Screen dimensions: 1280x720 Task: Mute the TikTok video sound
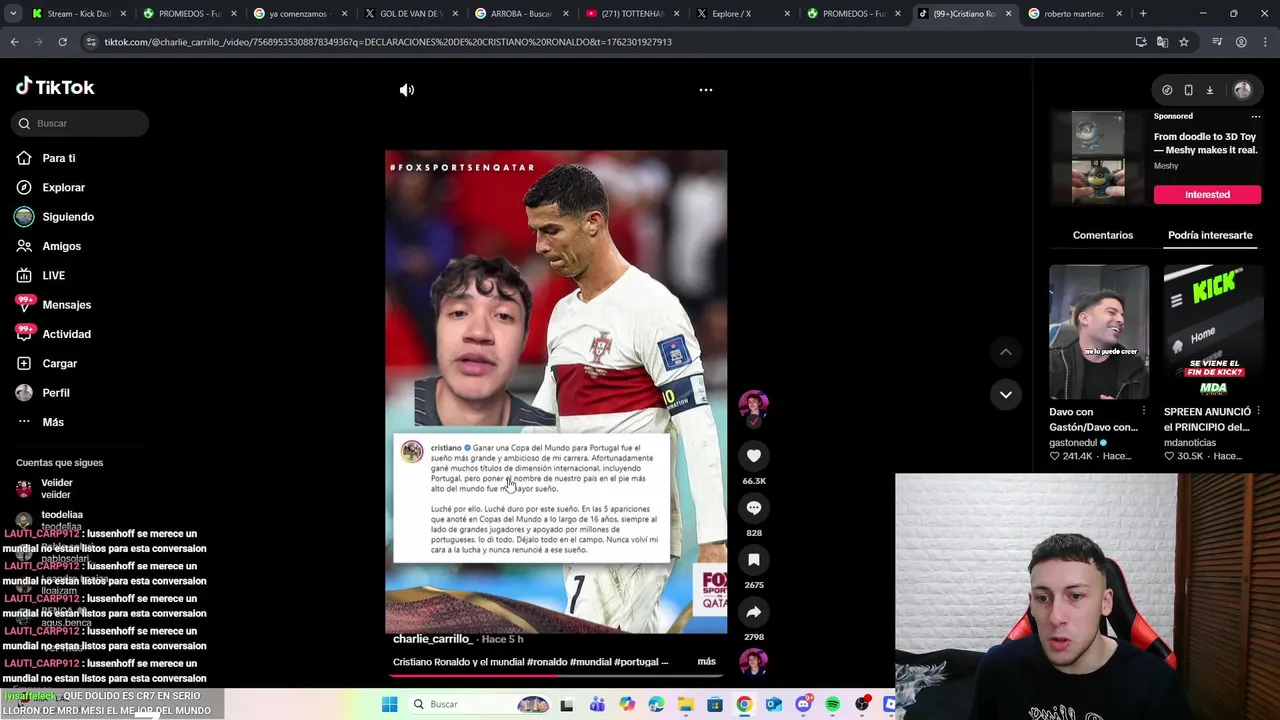407,90
